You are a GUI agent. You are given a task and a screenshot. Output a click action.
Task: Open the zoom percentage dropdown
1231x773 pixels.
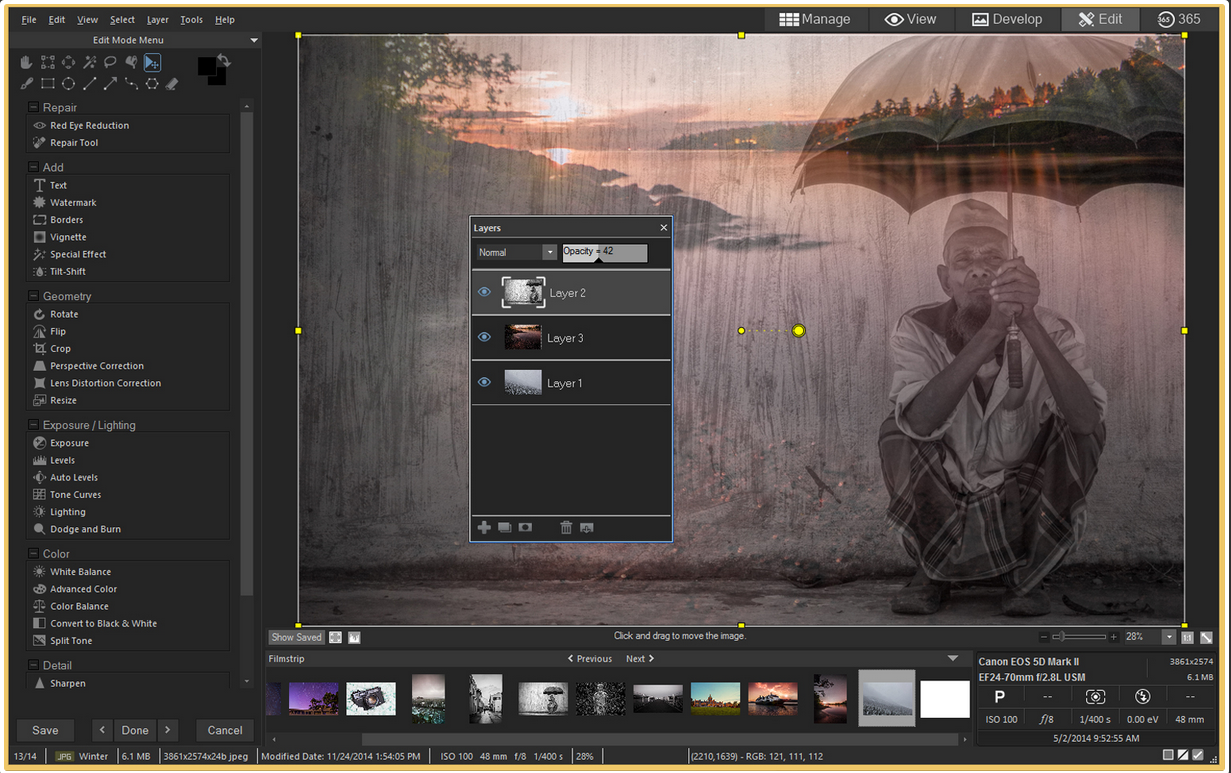tap(1168, 637)
